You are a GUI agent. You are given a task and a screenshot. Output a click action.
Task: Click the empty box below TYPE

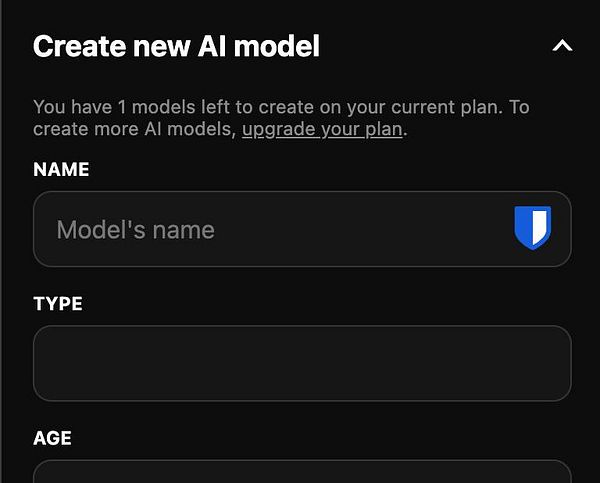tap(302, 363)
